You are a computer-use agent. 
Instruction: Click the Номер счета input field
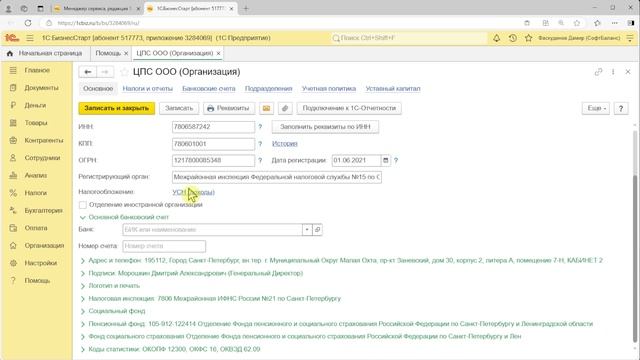164,246
